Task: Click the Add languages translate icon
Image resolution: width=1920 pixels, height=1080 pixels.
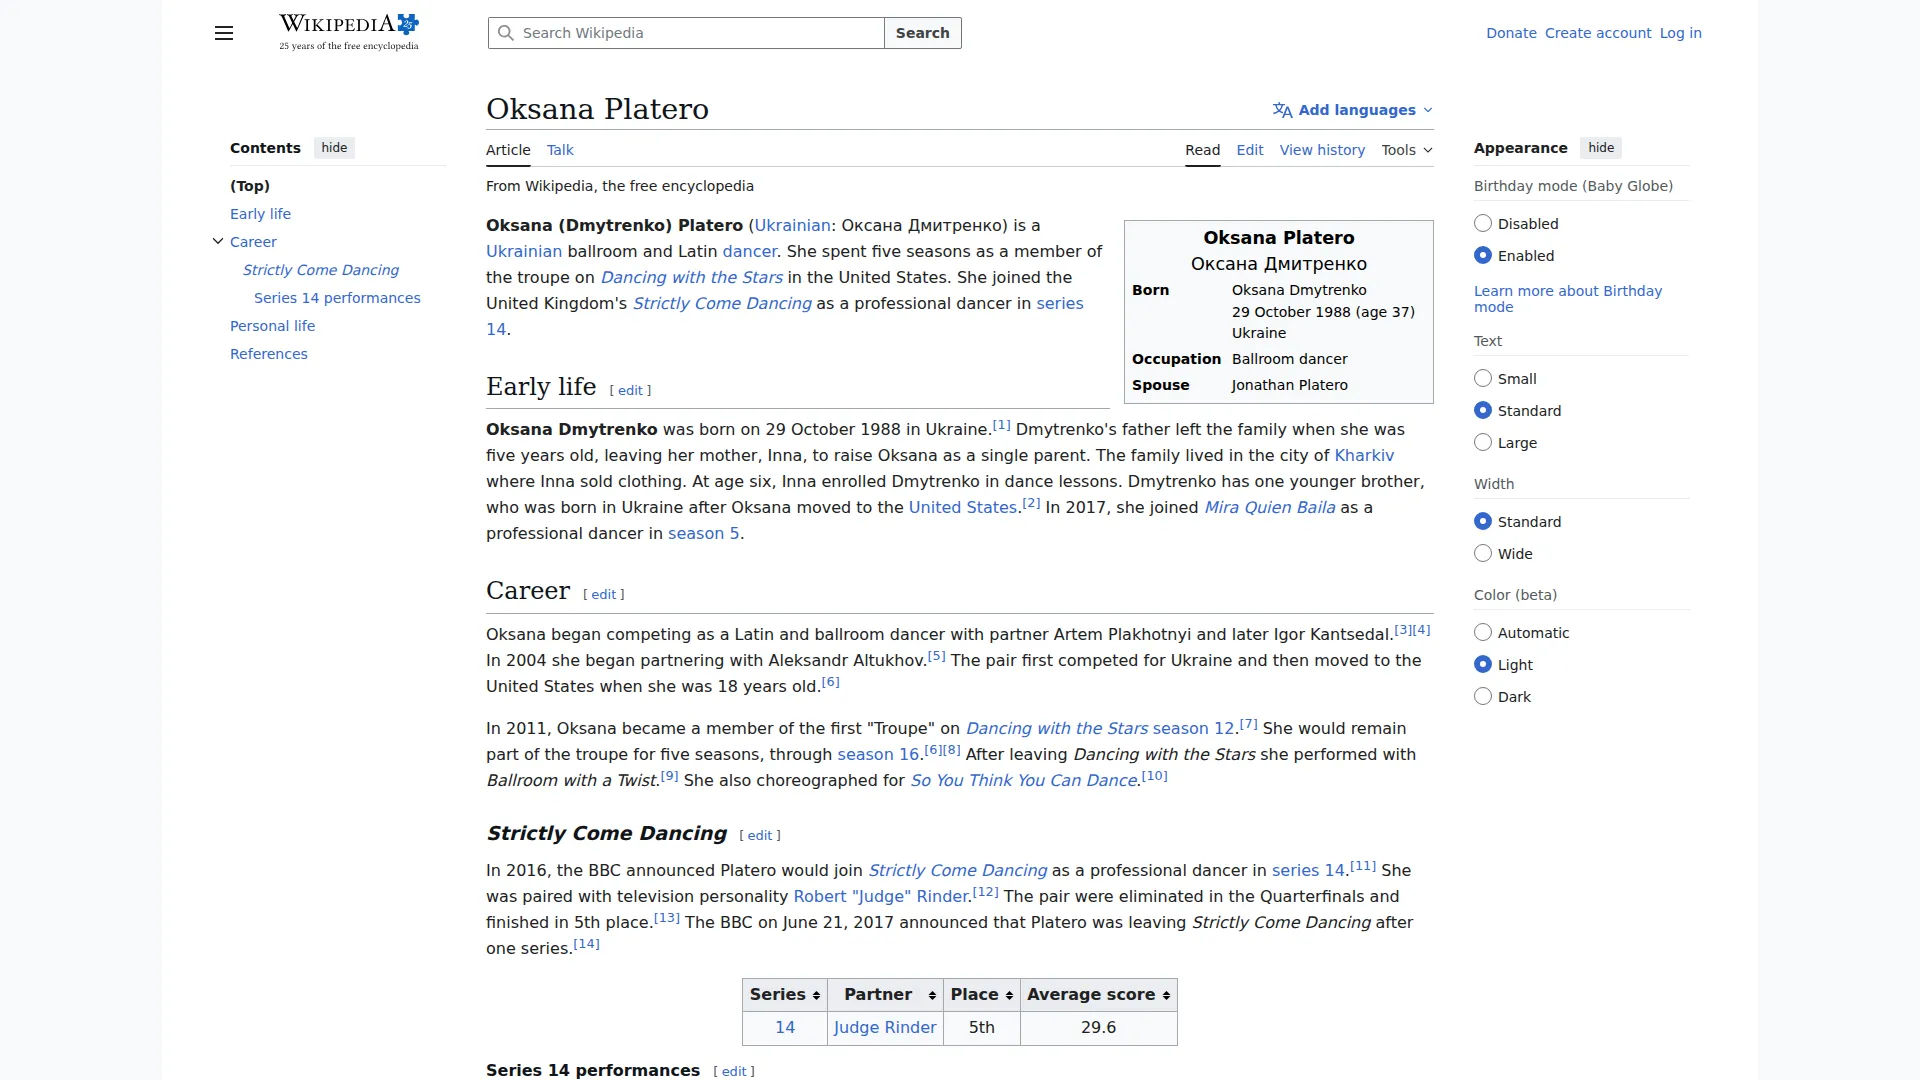Action: (1282, 110)
